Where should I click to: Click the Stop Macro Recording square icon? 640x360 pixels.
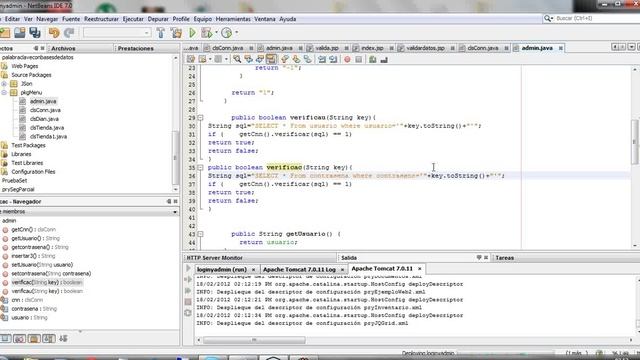click(358, 59)
